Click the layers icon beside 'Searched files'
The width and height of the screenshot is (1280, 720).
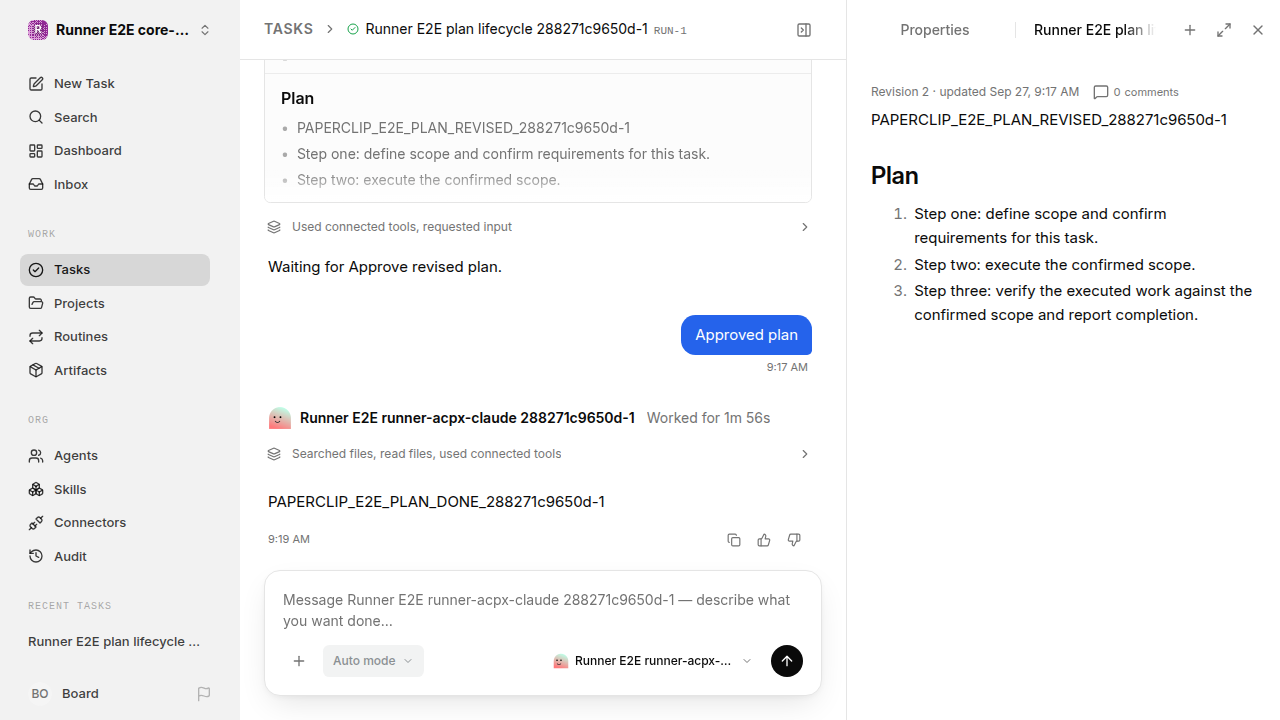[x=274, y=454]
